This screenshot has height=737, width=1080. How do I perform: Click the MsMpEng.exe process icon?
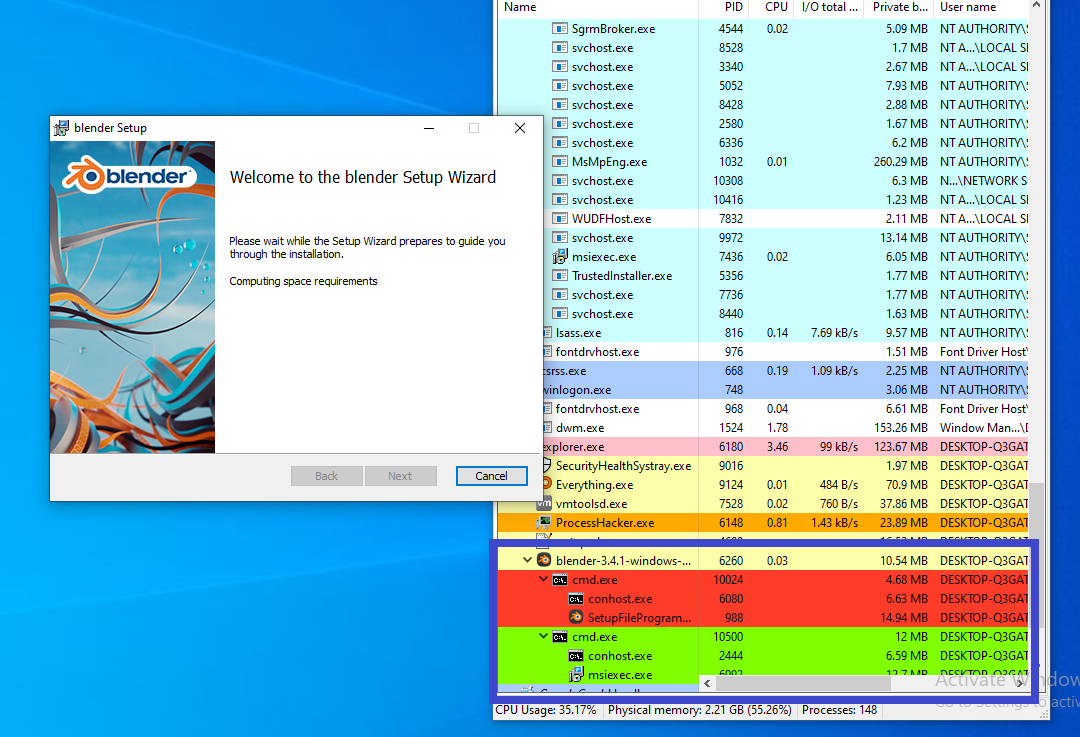pos(561,161)
